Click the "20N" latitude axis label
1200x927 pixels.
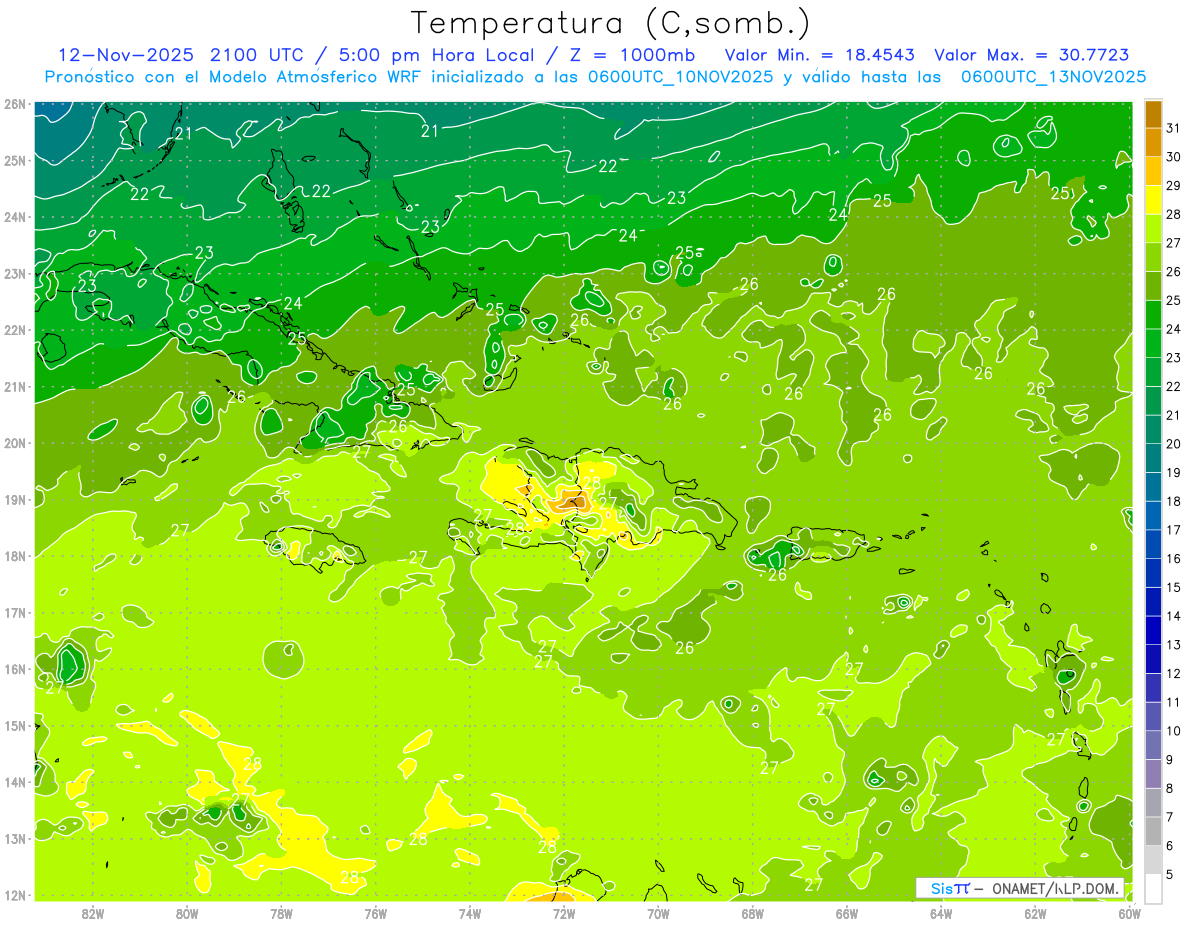tap(14, 443)
